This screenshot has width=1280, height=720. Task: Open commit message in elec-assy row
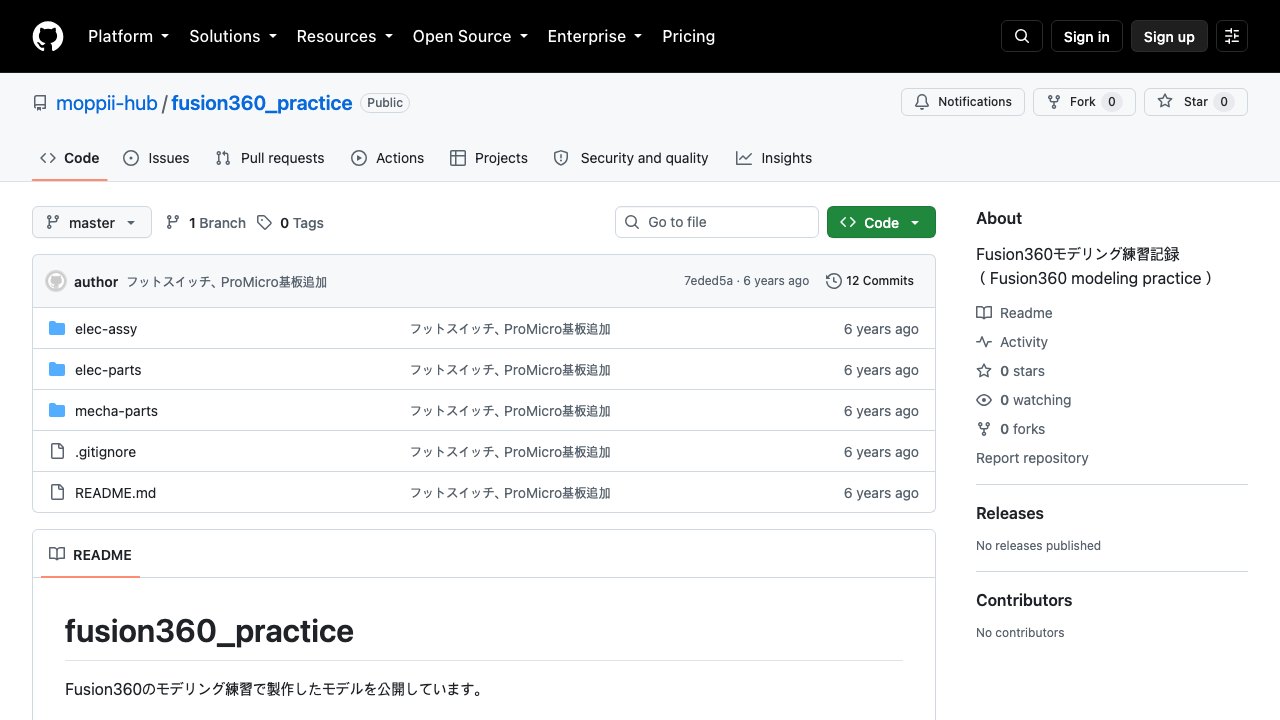pyautogui.click(x=510, y=329)
